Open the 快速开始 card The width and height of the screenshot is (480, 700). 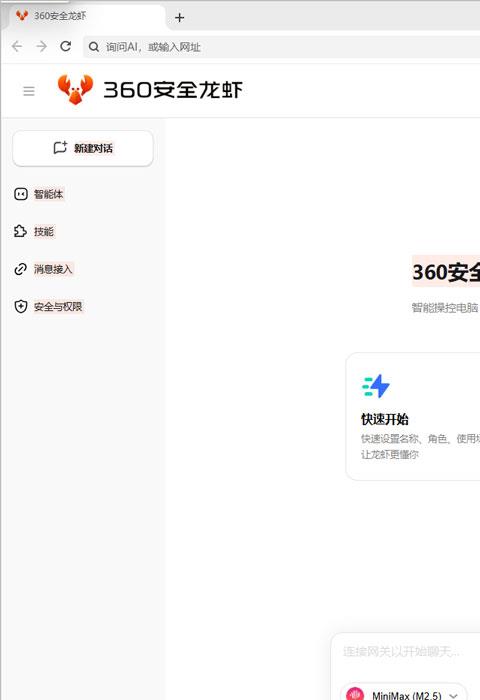point(413,417)
